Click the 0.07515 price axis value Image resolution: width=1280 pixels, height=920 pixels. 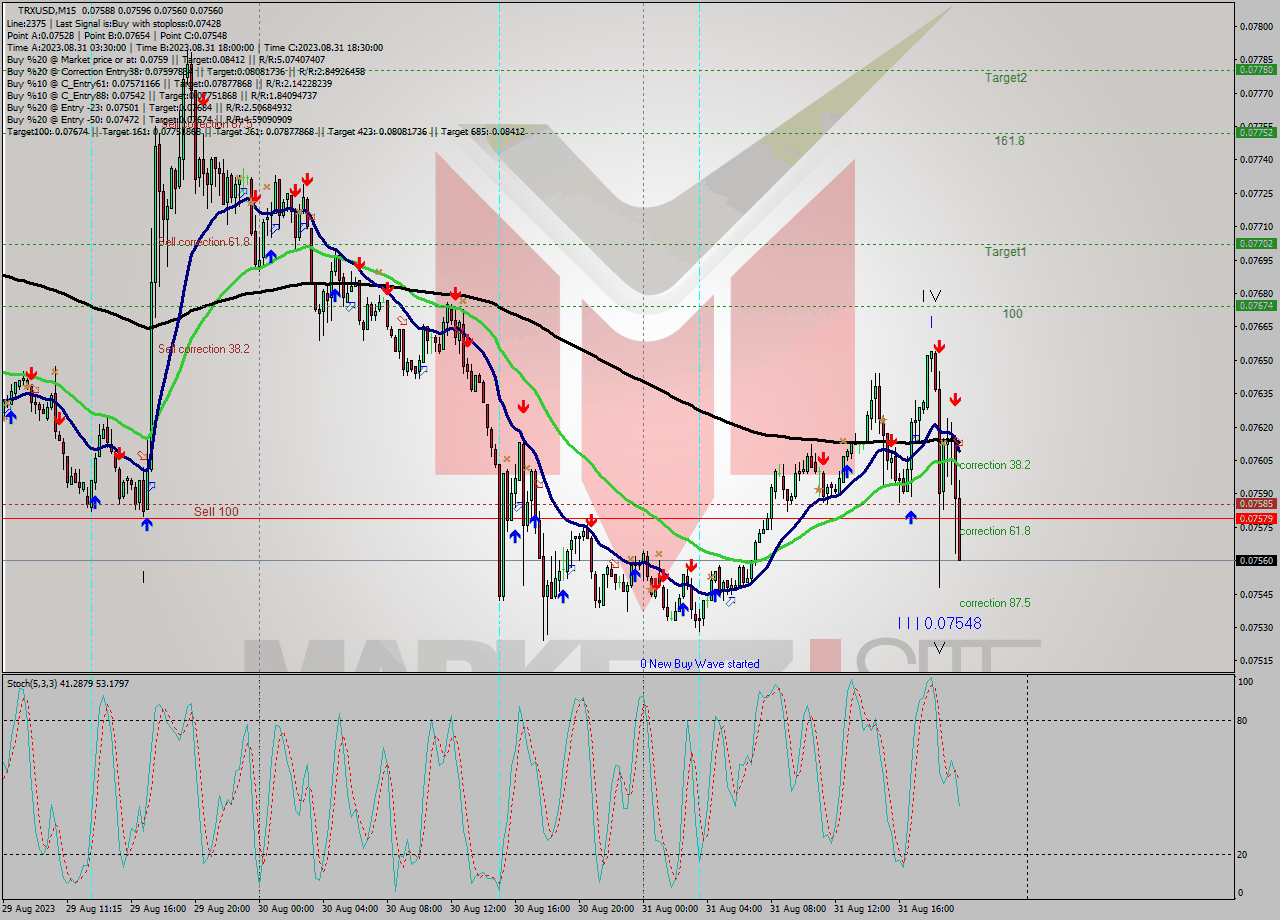(1257, 660)
